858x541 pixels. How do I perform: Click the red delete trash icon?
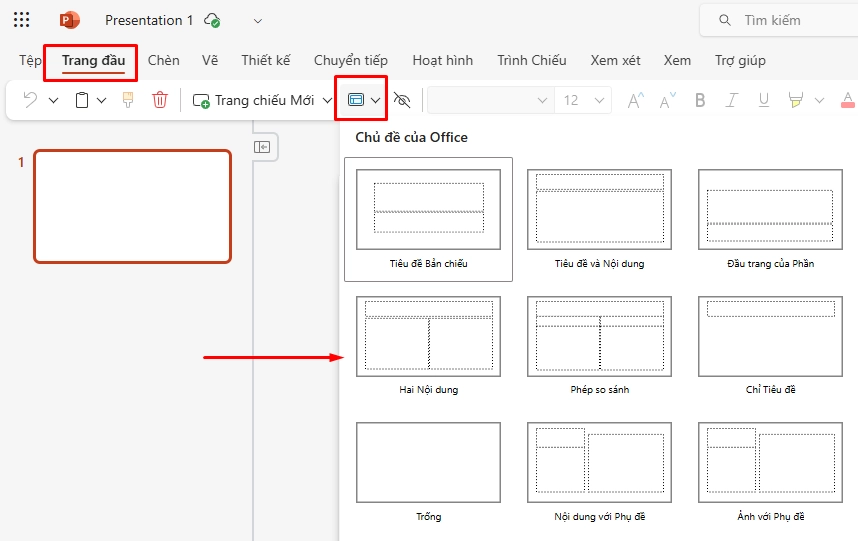(160, 100)
